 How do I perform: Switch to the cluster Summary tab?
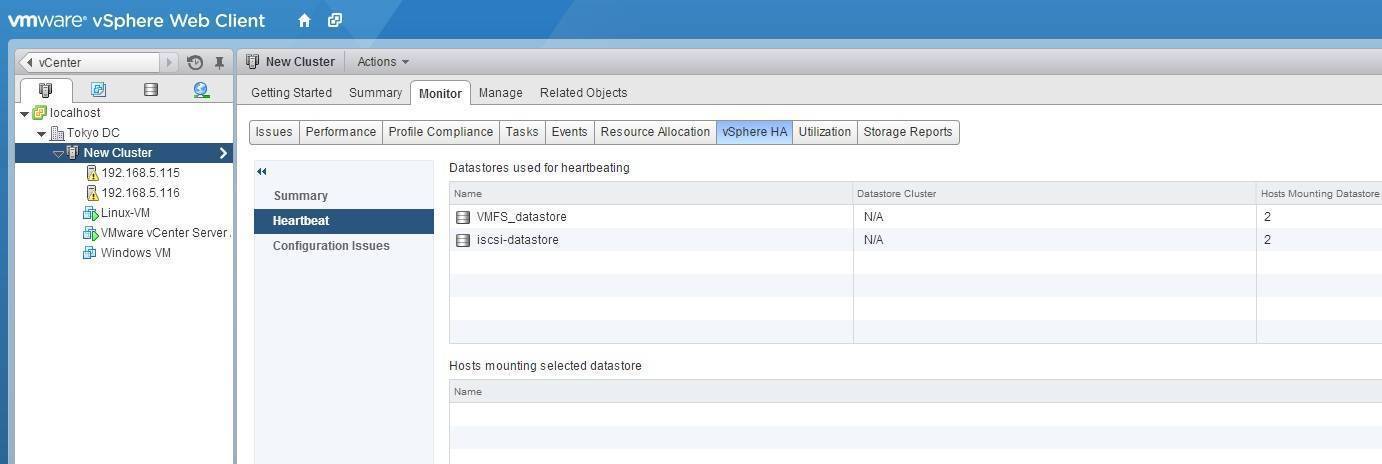(x=375, y=93)
